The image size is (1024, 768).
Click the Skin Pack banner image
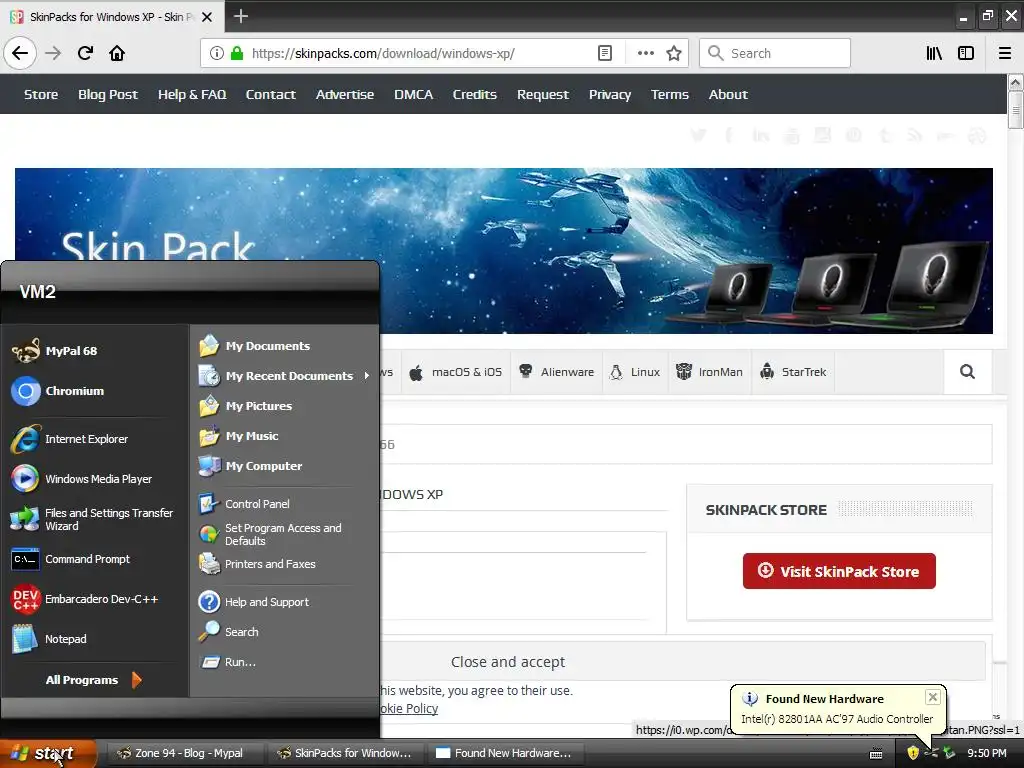pyautogui.click(x=504, y=251)
